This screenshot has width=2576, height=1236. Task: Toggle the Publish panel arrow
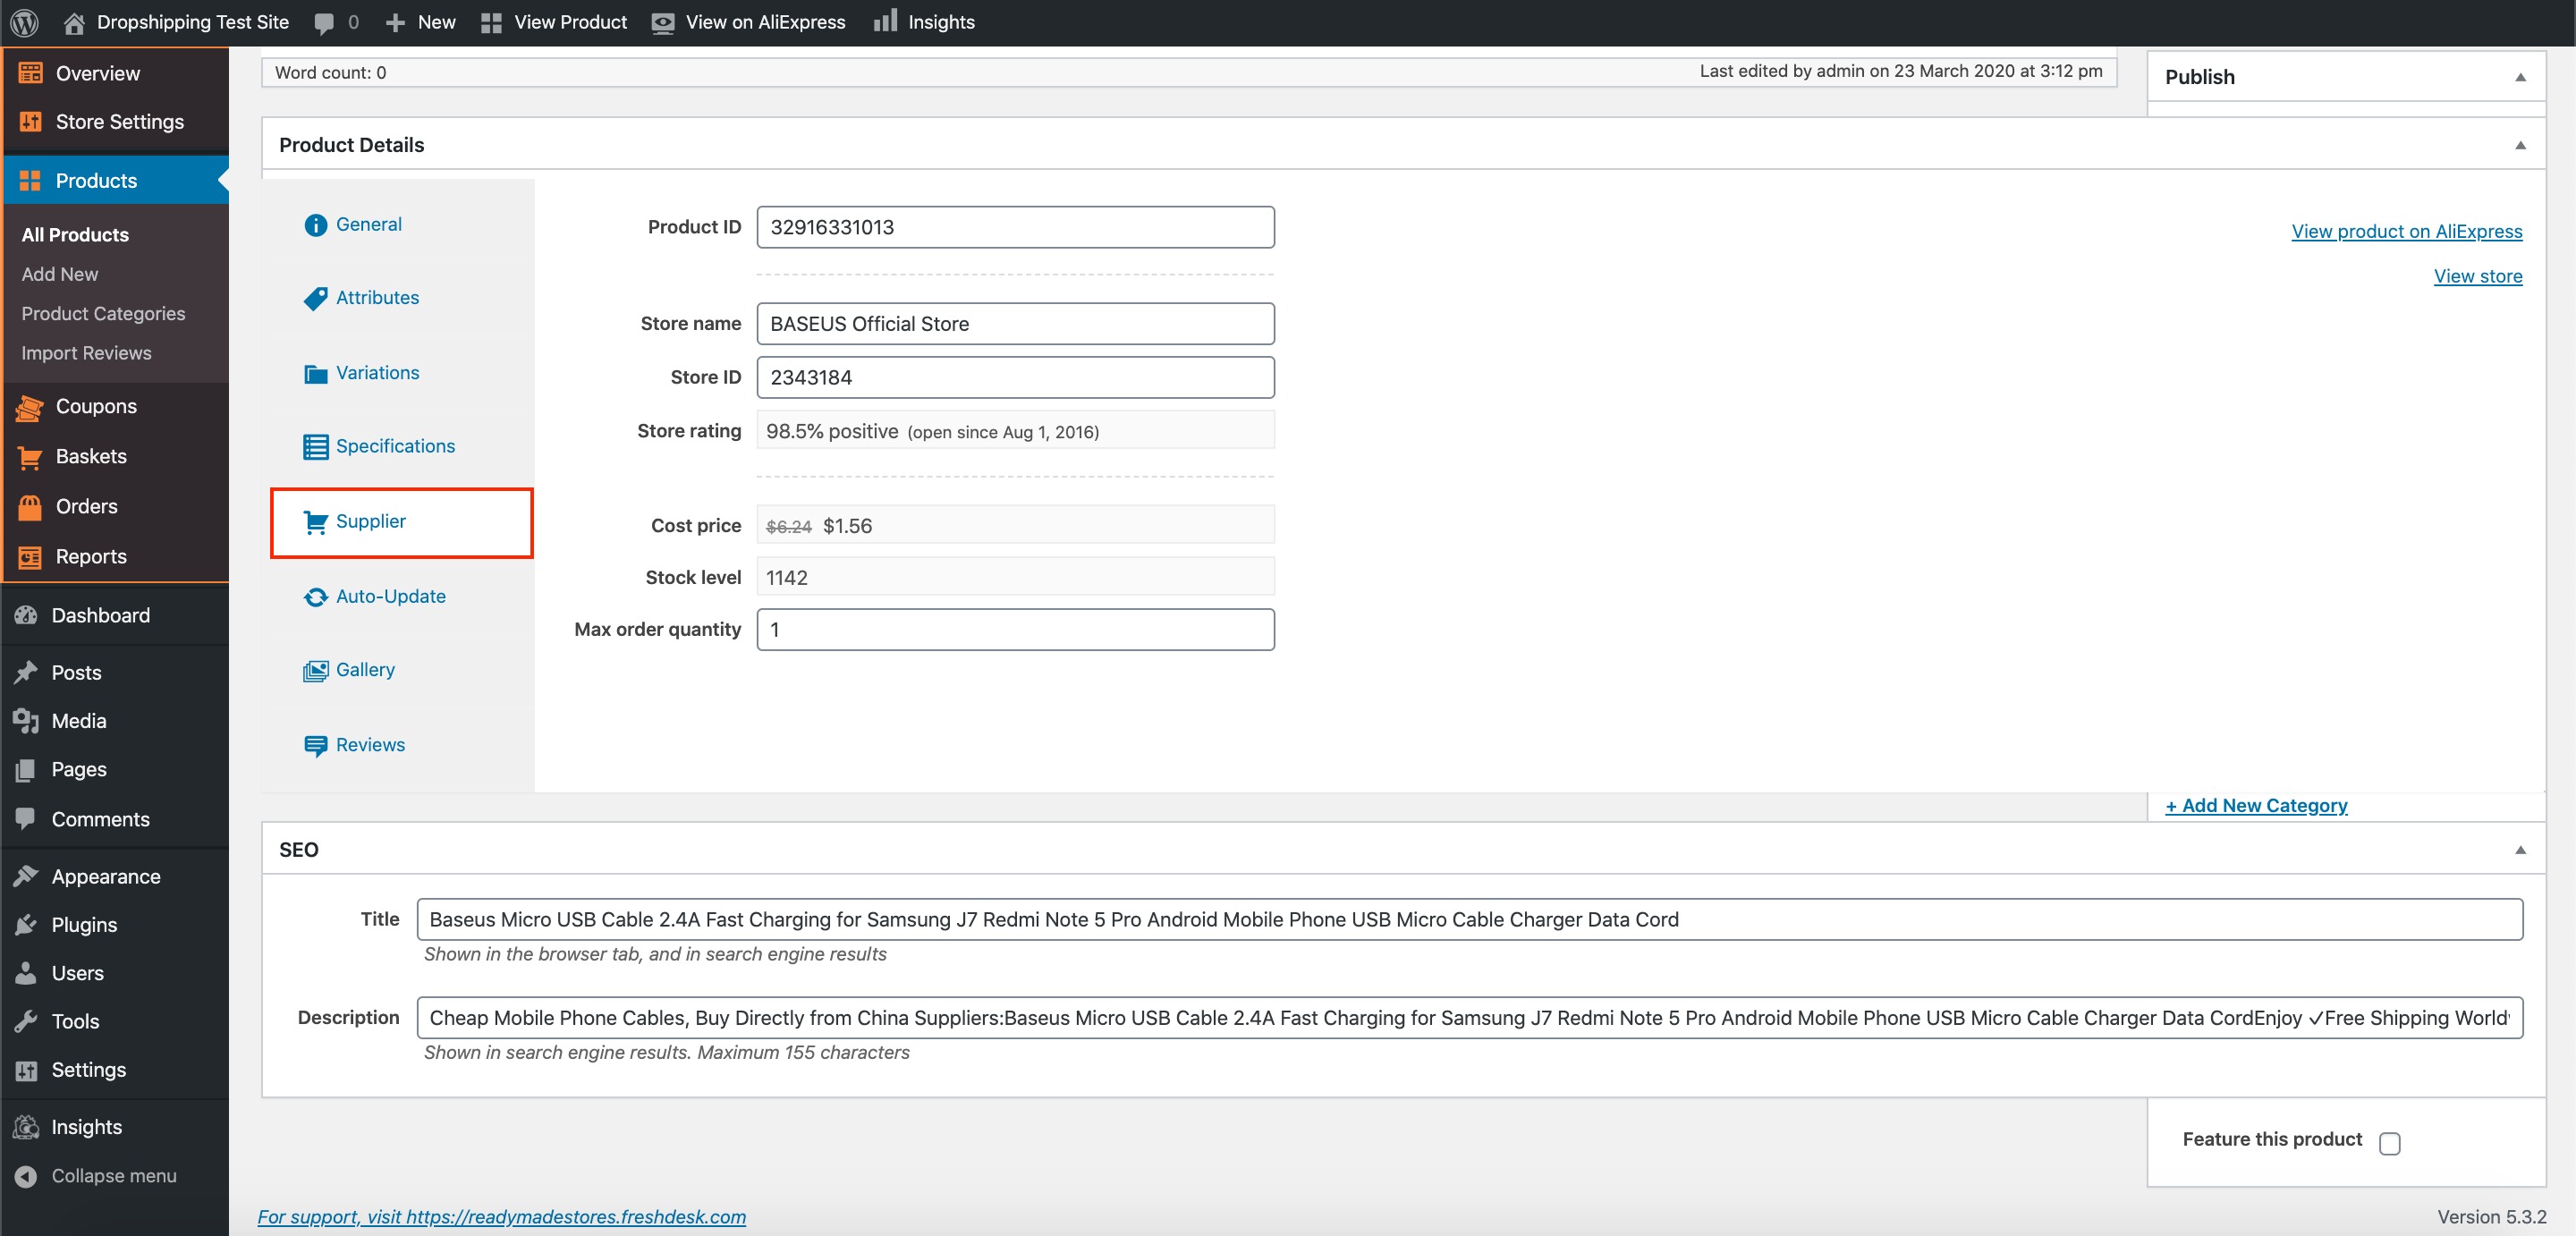click(x=2519, y=78)
